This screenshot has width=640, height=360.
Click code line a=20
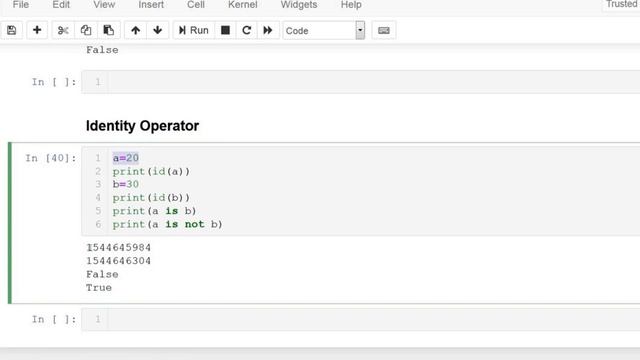tap(126, 158)
